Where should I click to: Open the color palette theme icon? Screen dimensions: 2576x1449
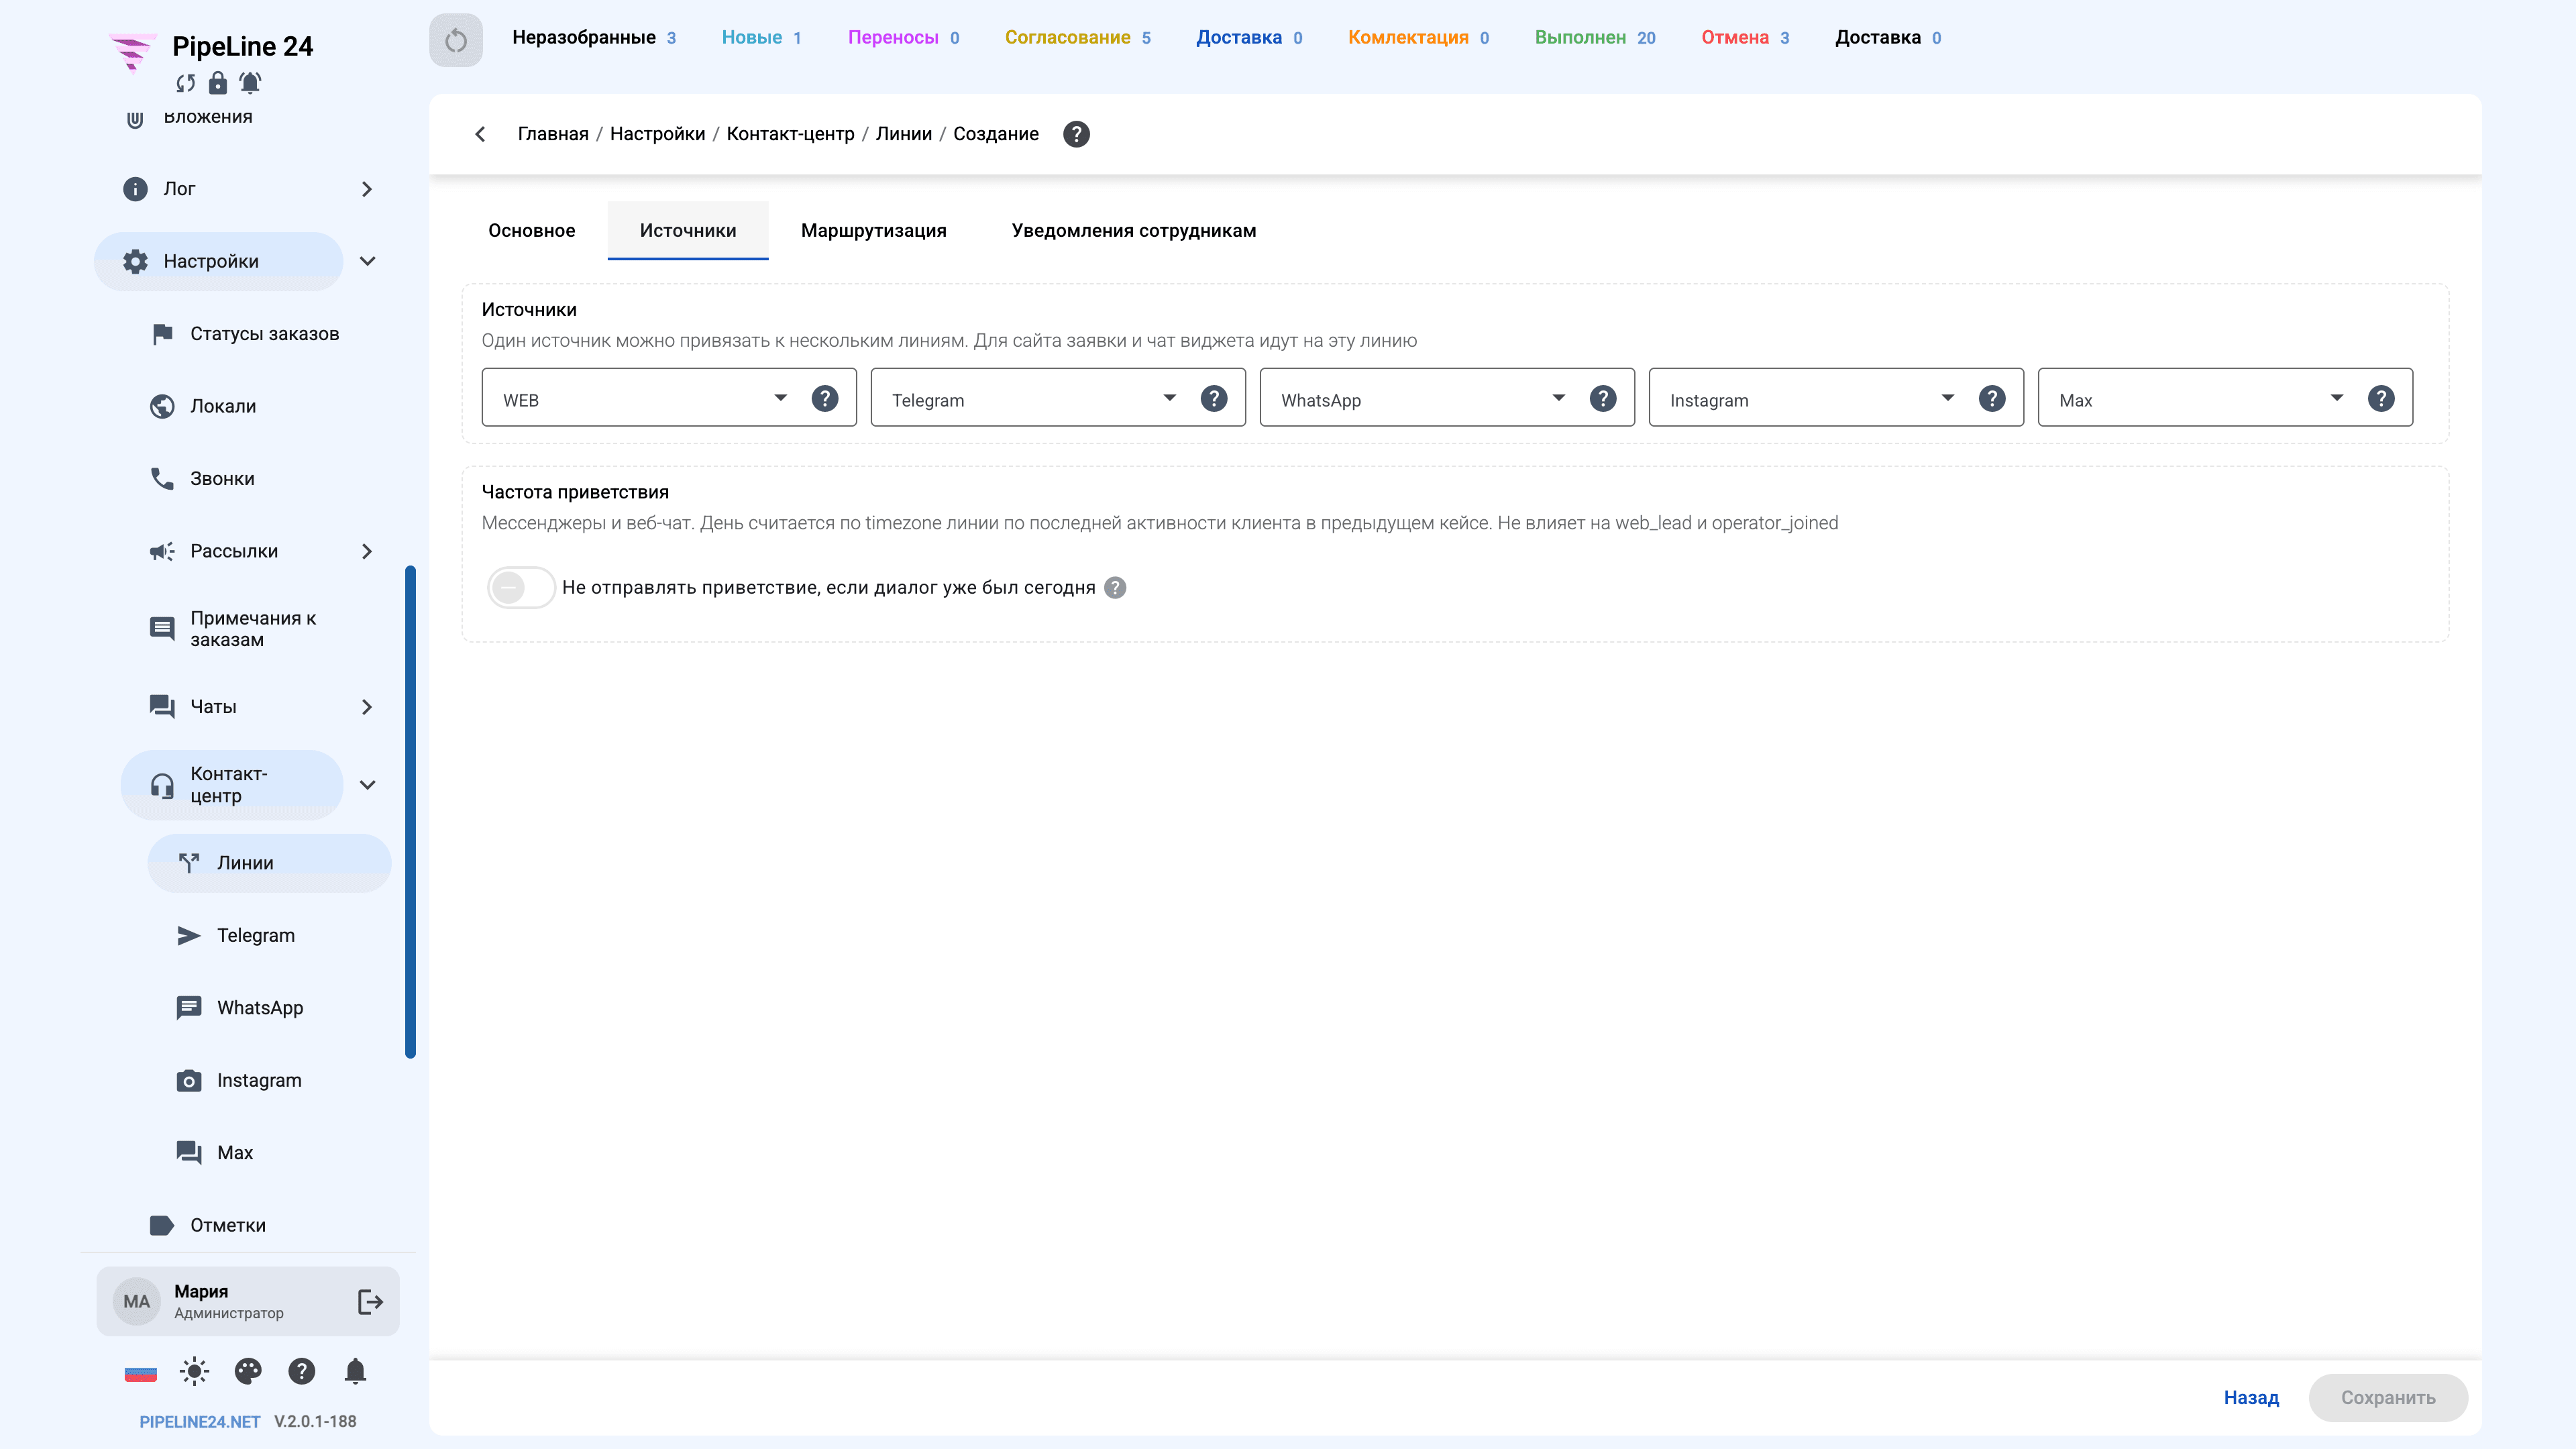(x=248, y=1371)
